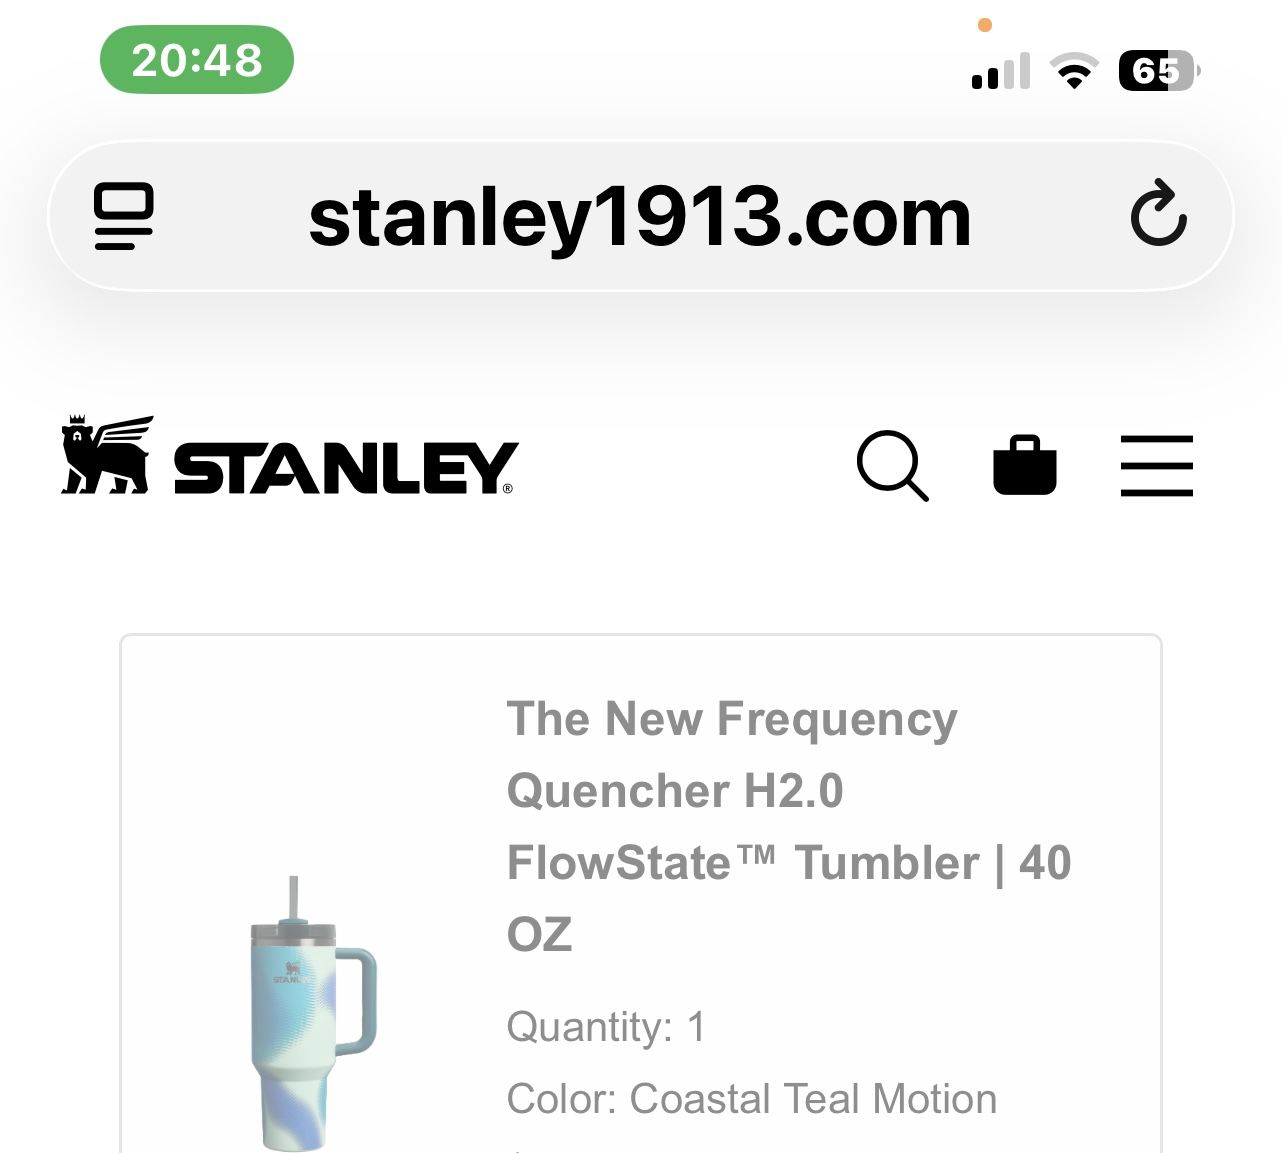Tap the stanley1913.com URL text
Viewport: 1282px width, 1153px height.
(x=640, y=217)
